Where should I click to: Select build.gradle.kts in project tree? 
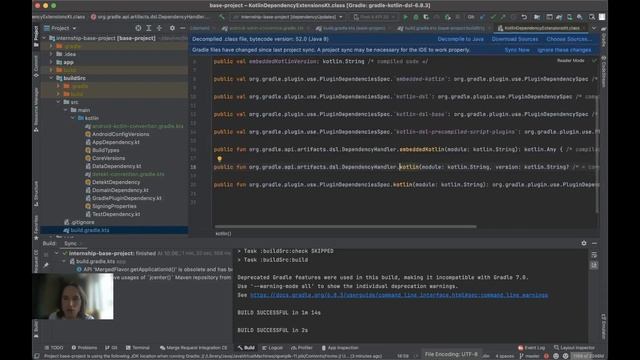tap(114, 230)
